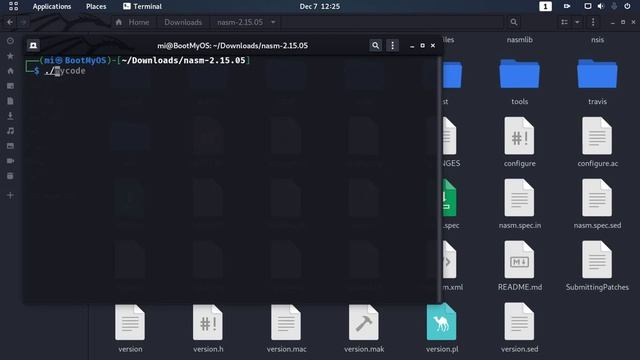Expand the view options dropdown arrow
The image size is (640, 360).
click(577, 22)
